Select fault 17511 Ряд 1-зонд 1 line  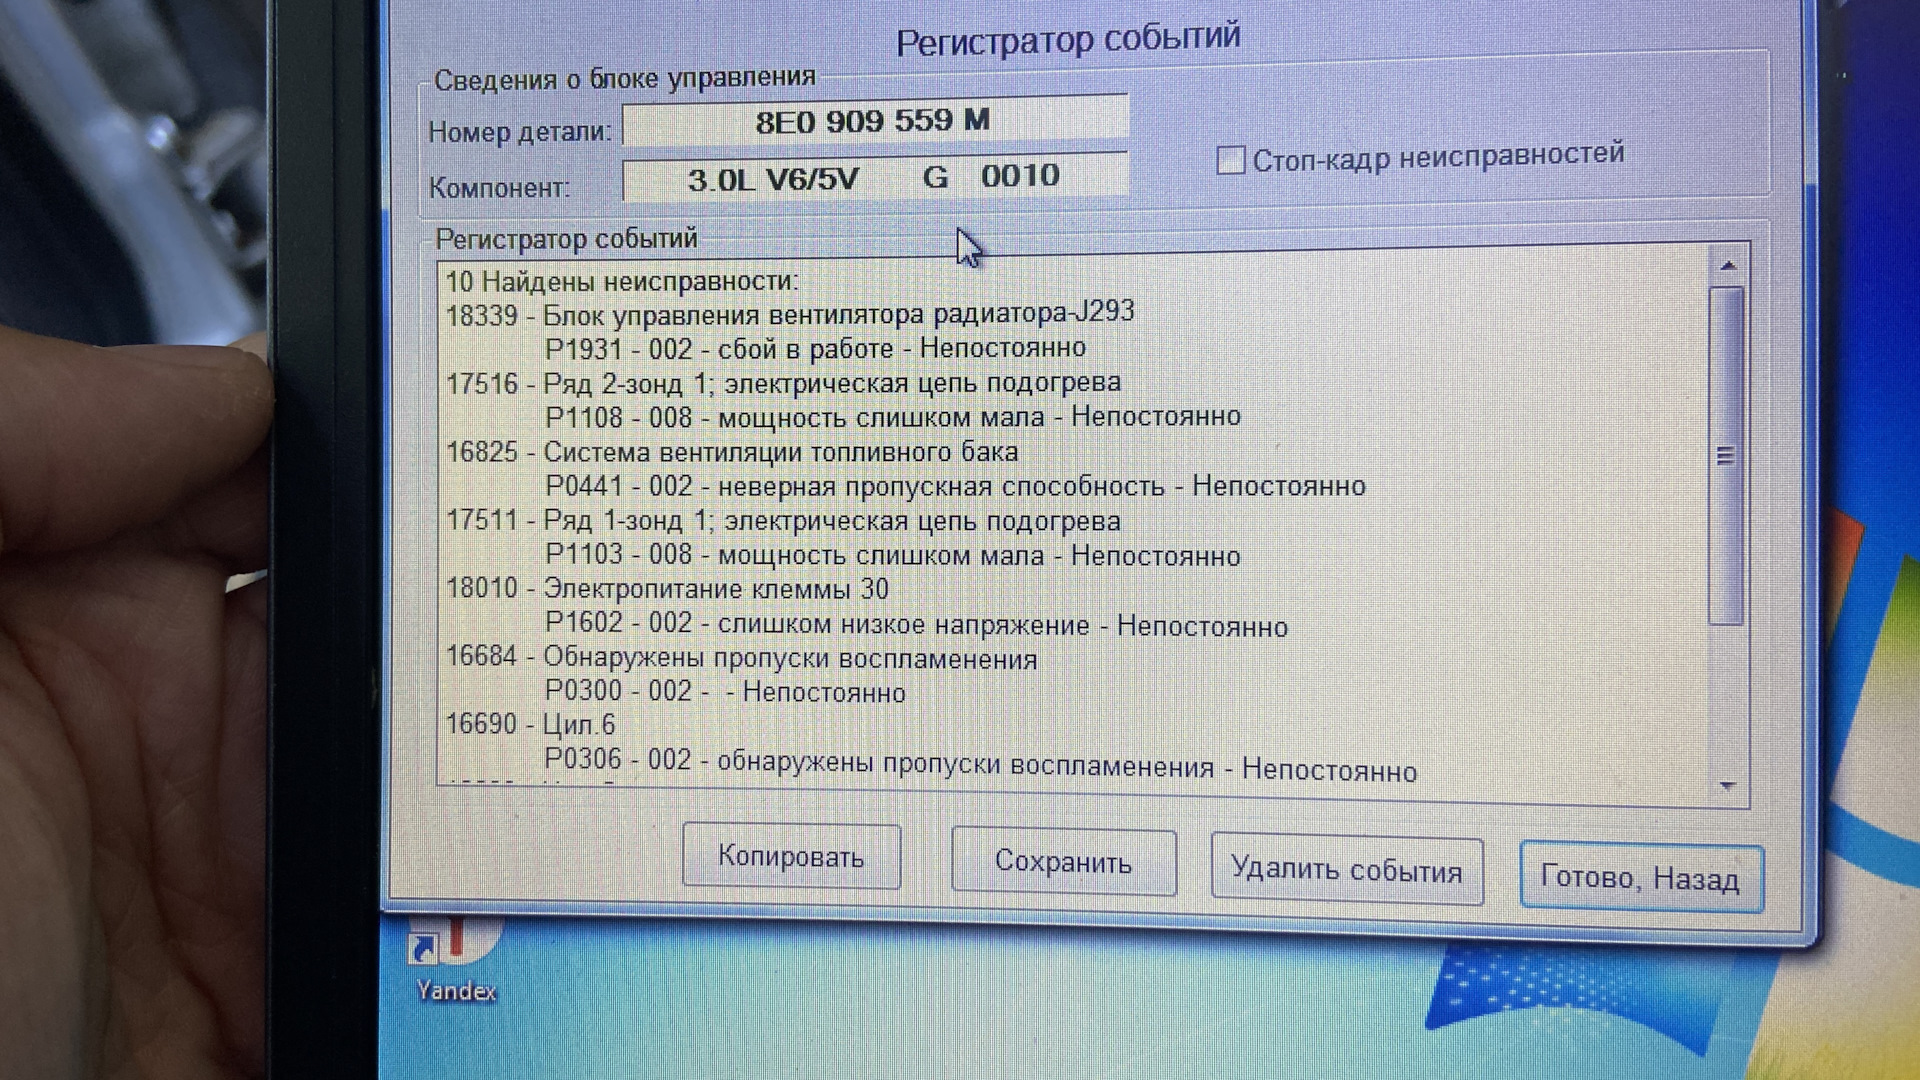click(783, 521)
